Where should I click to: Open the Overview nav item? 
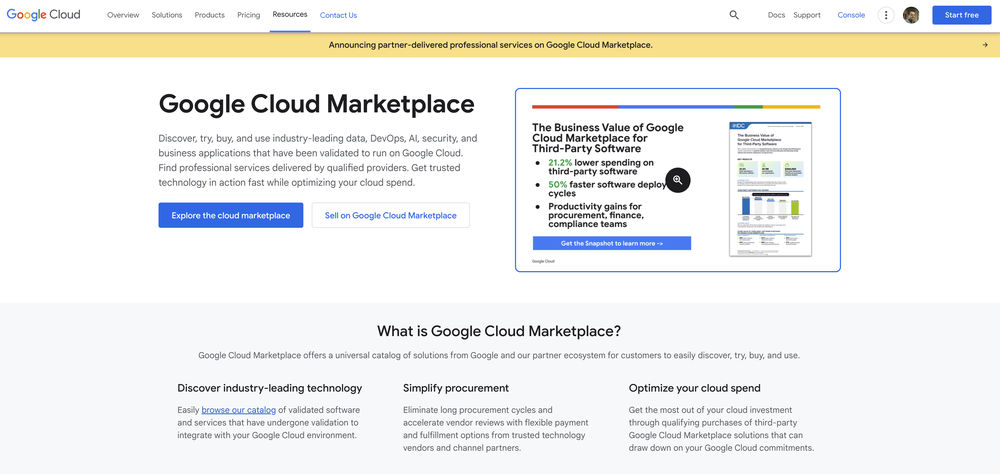pos(123,15)
